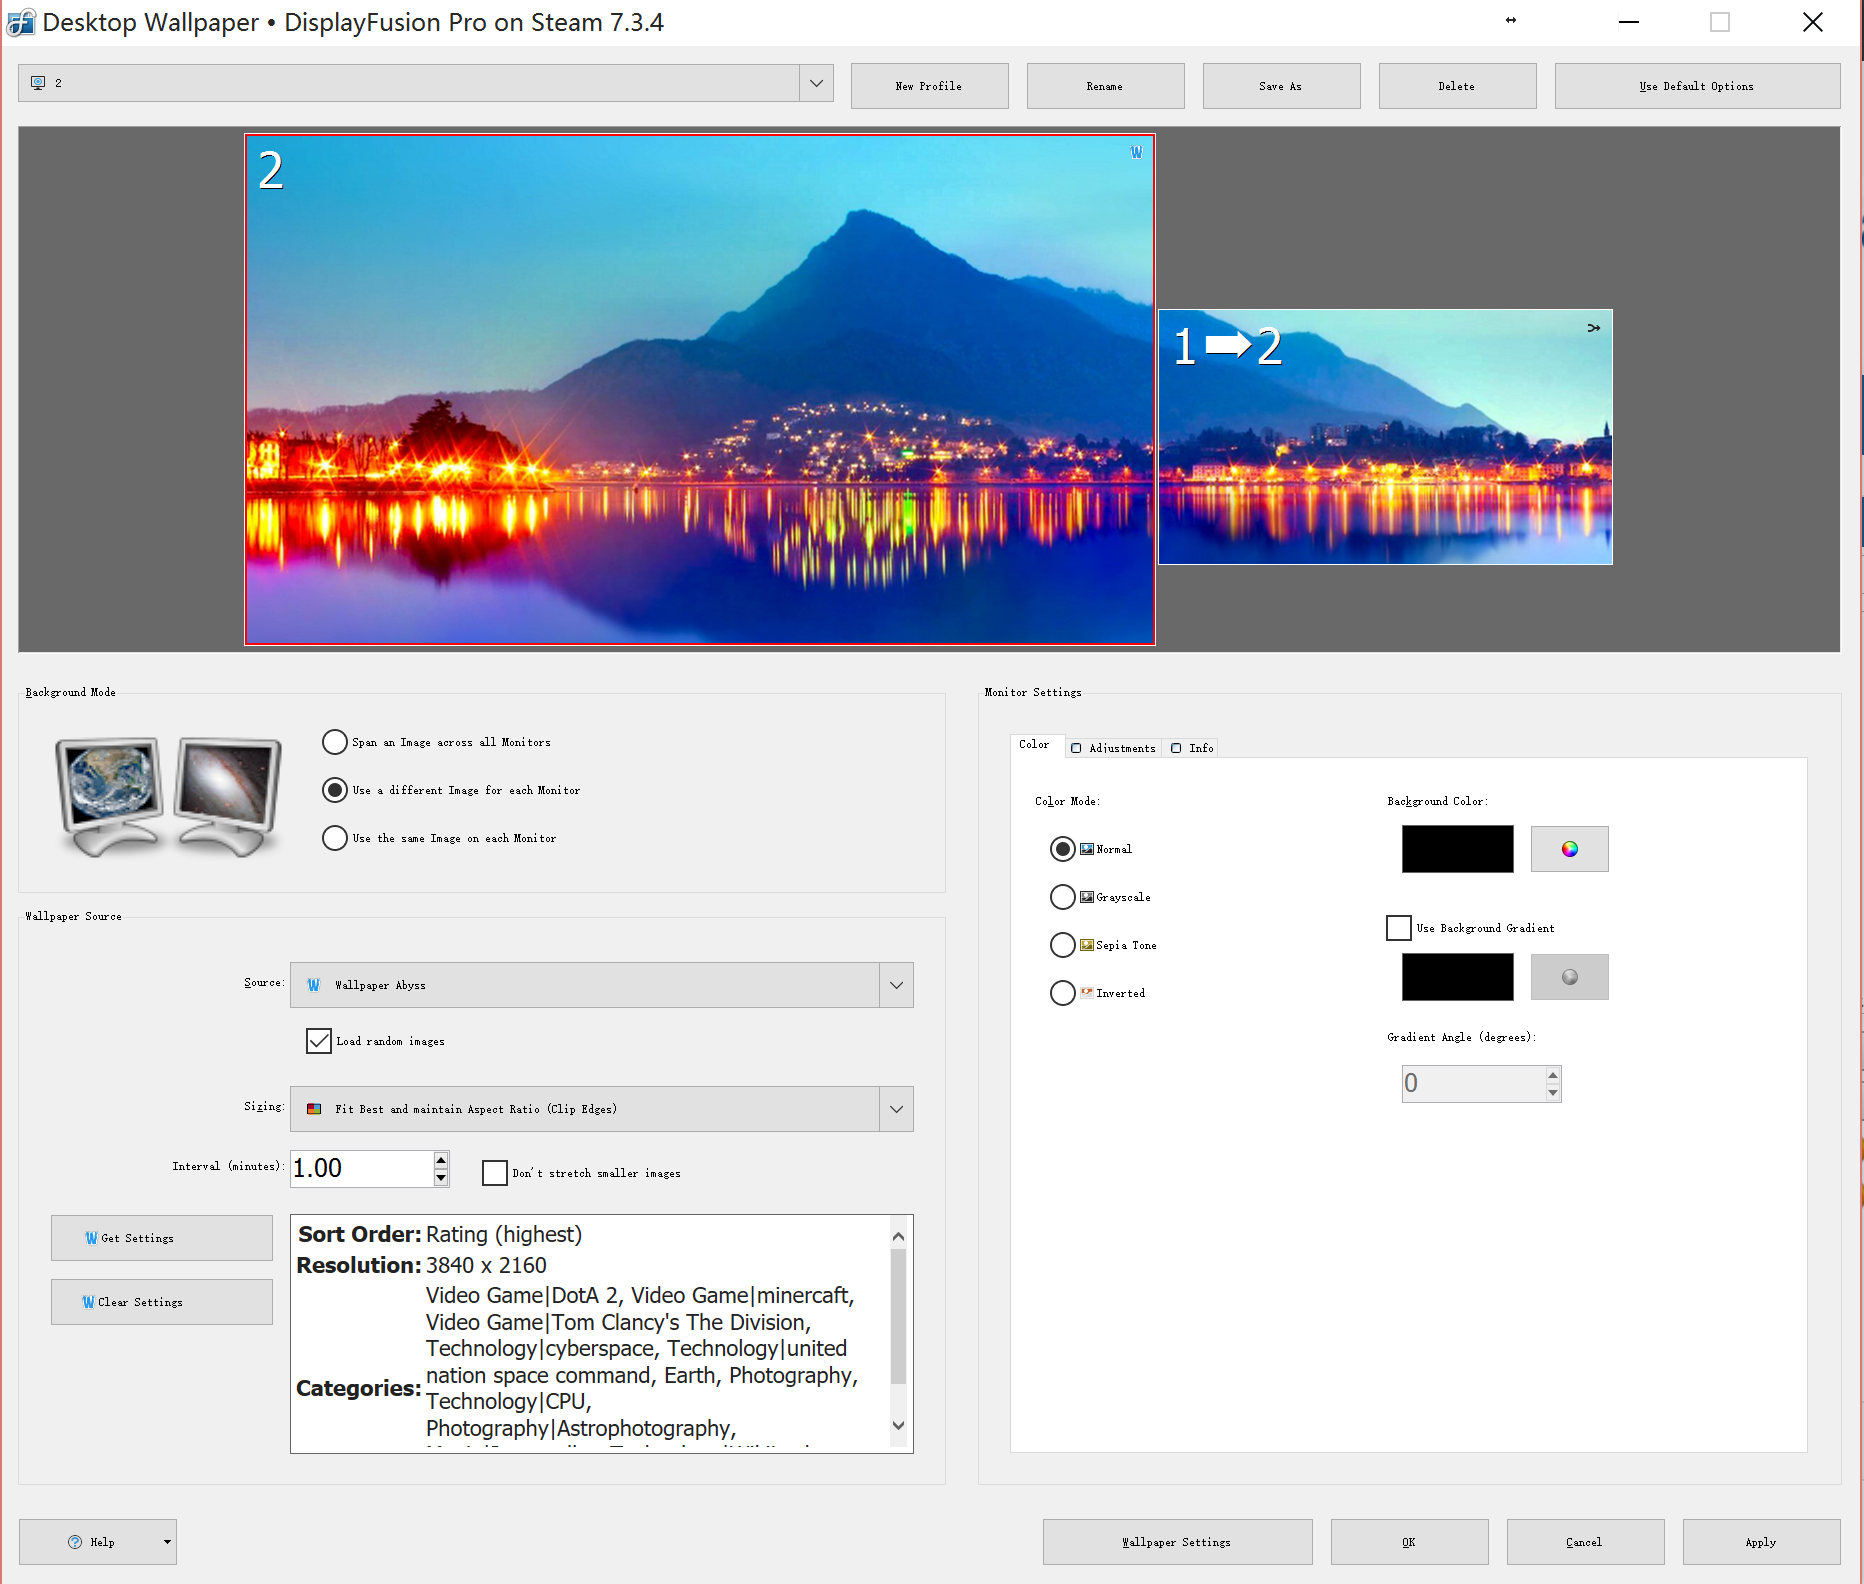This screenshot has width=1864, height=1584.
Task: Click the color wheel picker for Background Color
Action: (1569, 849)
